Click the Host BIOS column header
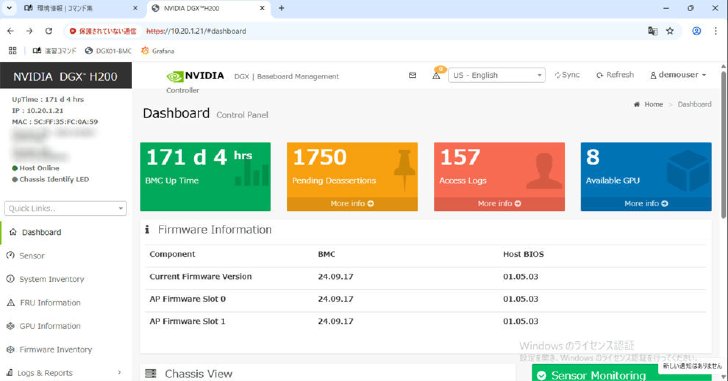The image size is (728, 381). tap(523, 254)
